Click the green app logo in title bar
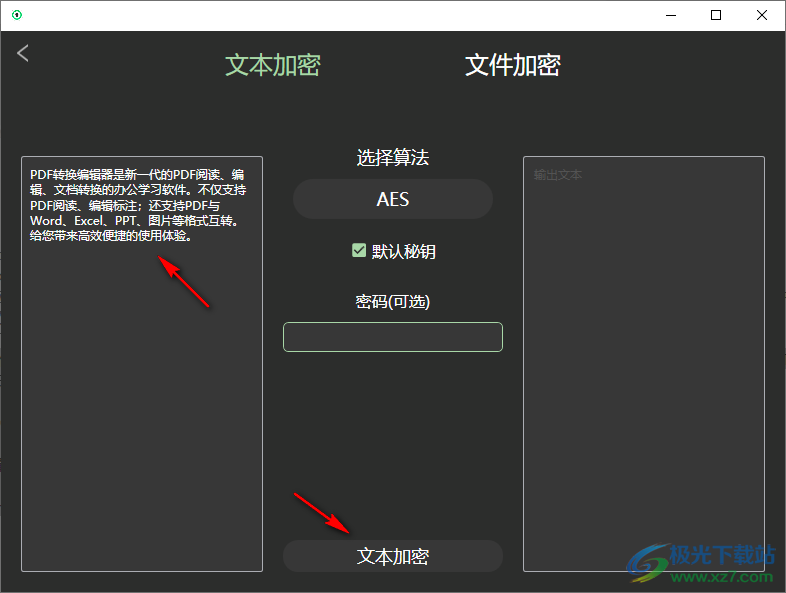The image size is (786, 593). coord(17,15)
